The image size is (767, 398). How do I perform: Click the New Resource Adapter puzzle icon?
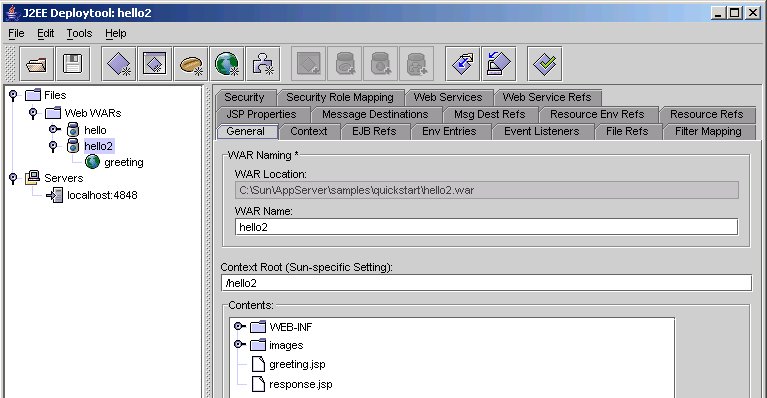coord(263,64)
